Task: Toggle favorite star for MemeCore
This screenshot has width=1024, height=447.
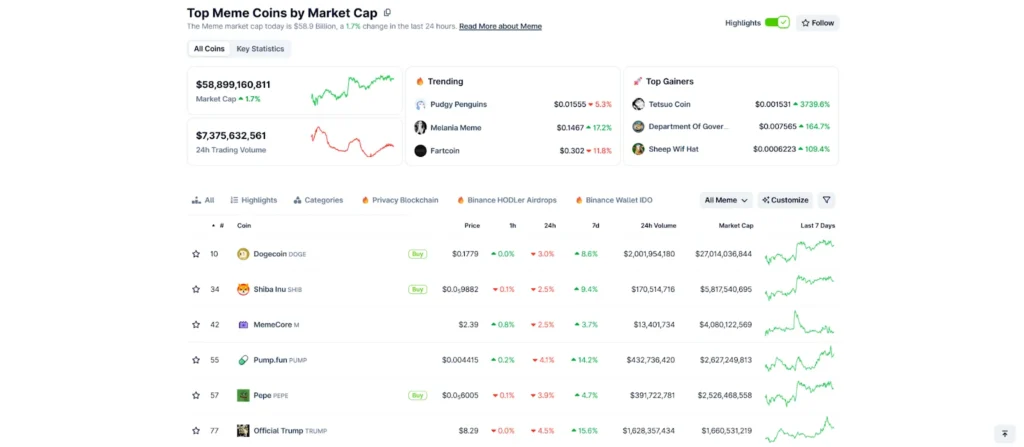Action: [x=196, y=324]
